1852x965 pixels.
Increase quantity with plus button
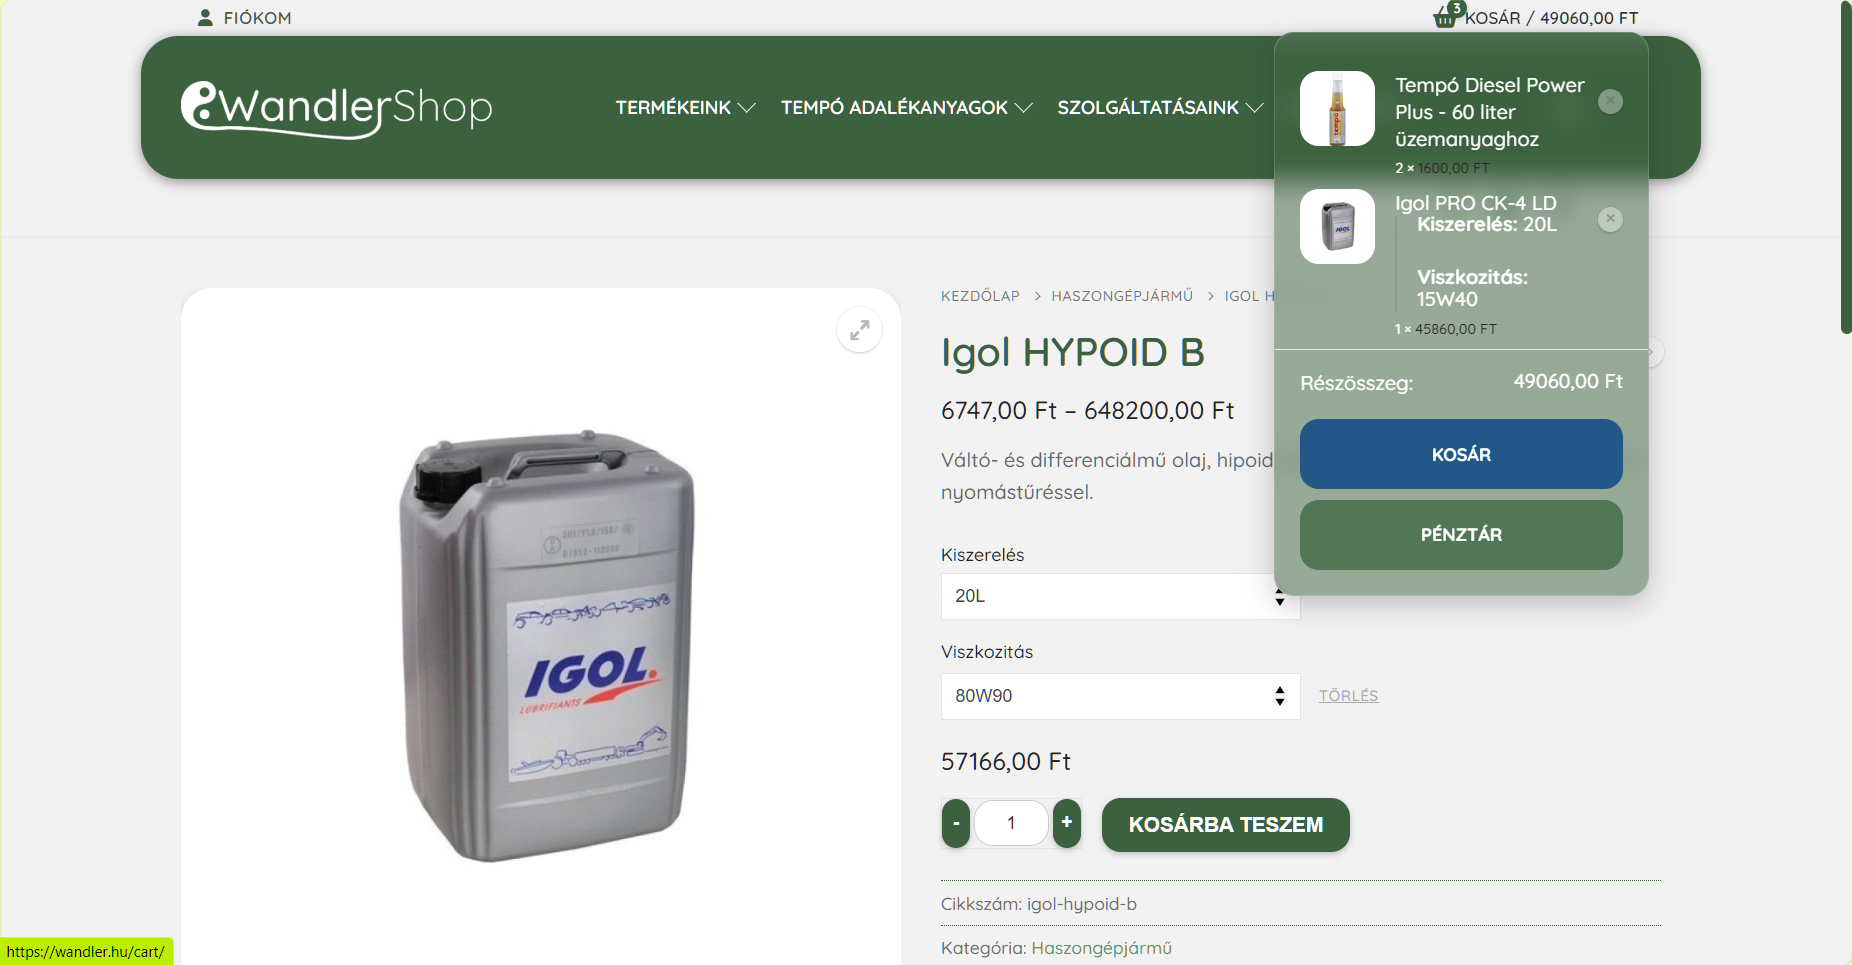(1067, 823)
